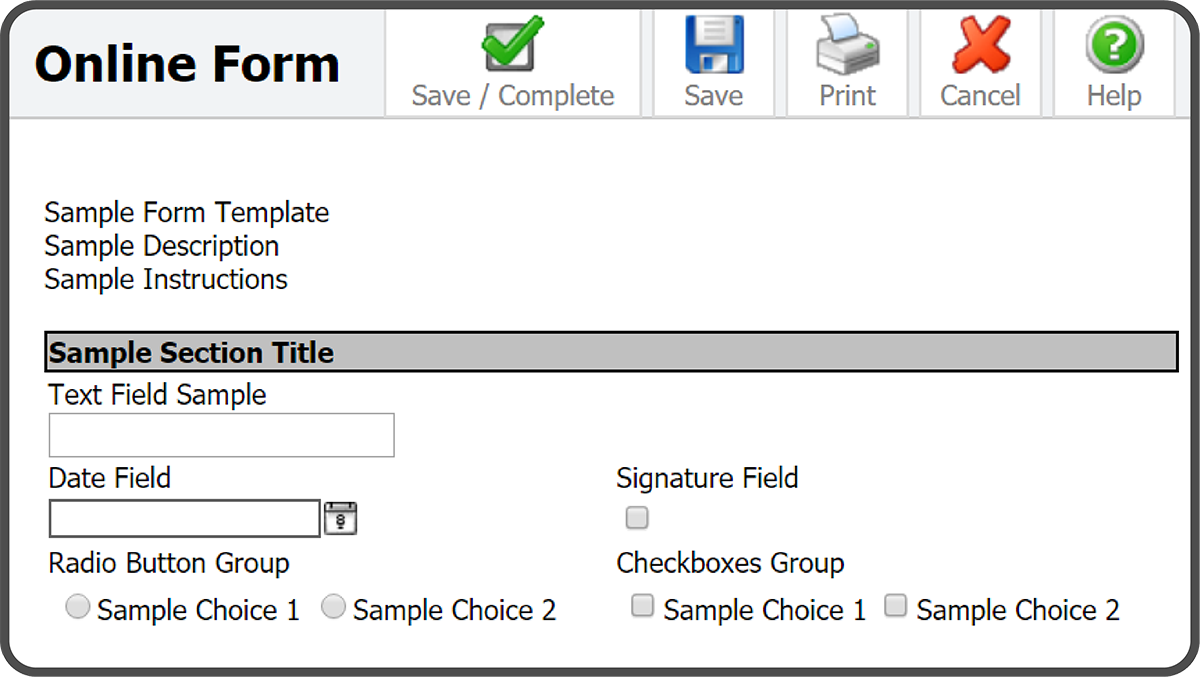The image size is (1200, 677).
Task: Check Sample Choice 2 in Checkboxes Group
Action: pos(895,605)
